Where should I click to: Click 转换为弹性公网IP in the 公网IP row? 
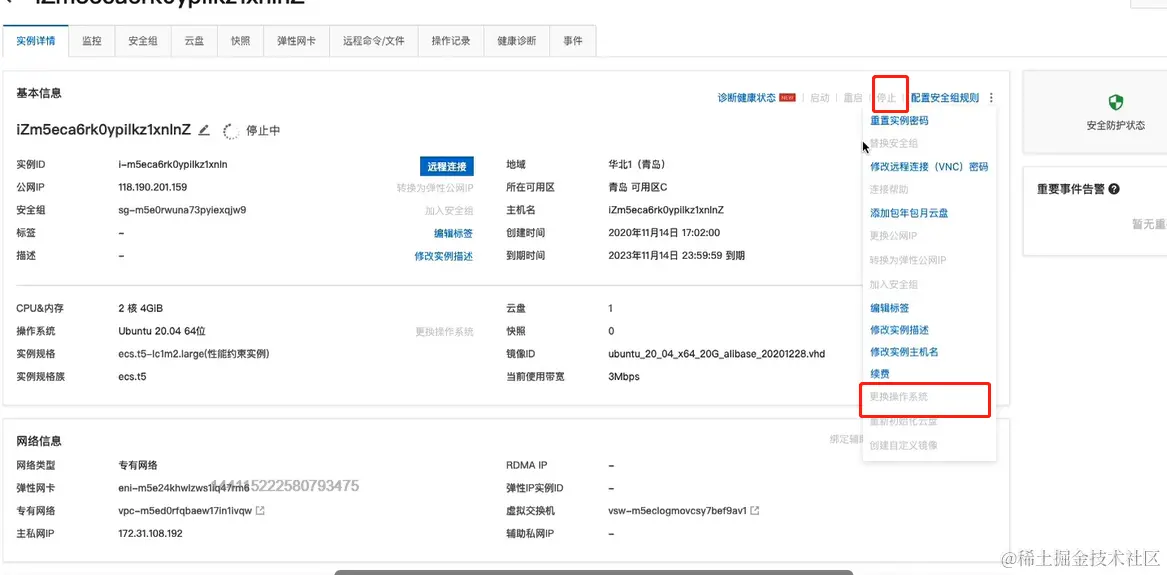tap(435, 187)
